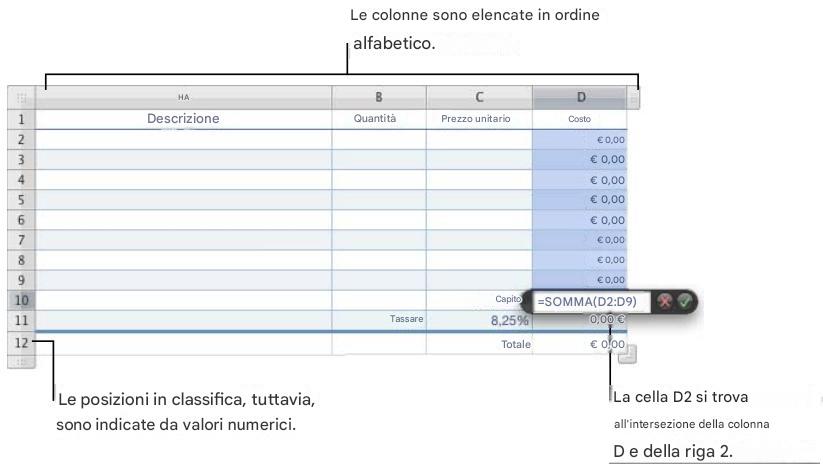Image resolution: width=823 pixels, height=464 pixels.
Task: Select row header 9
Action: pyautogui.click(x=22, y=280)
